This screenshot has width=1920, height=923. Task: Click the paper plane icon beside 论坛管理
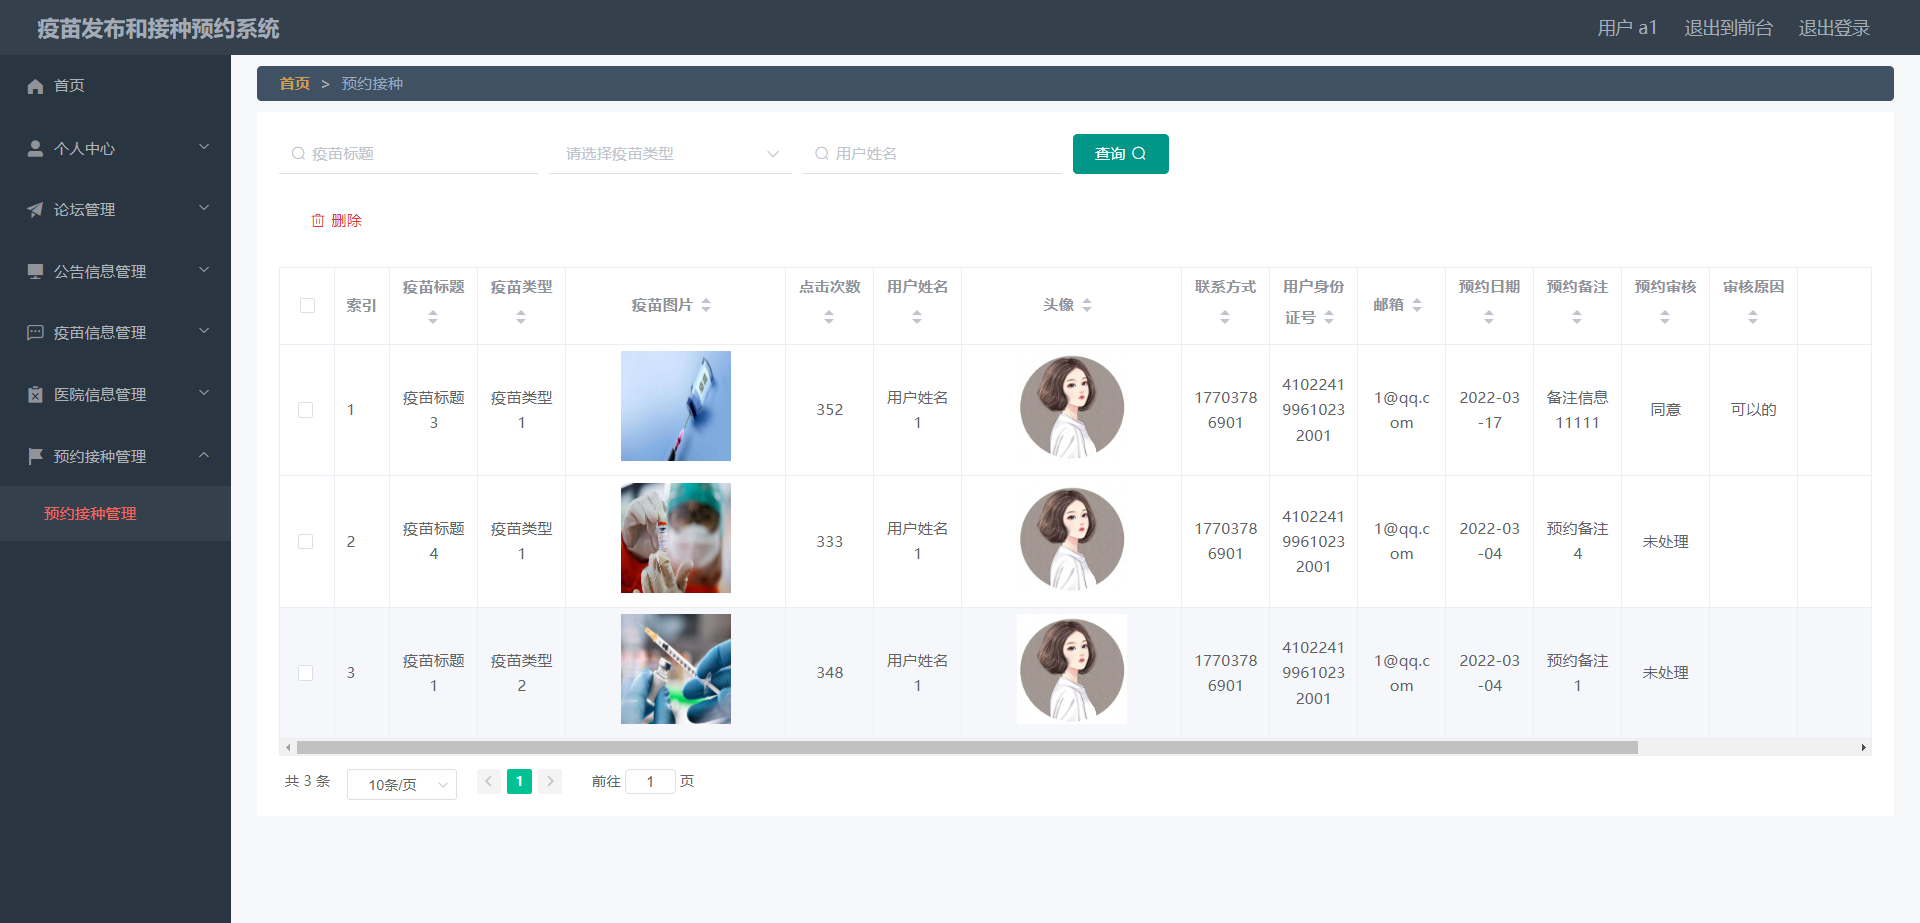click(35, 210)
